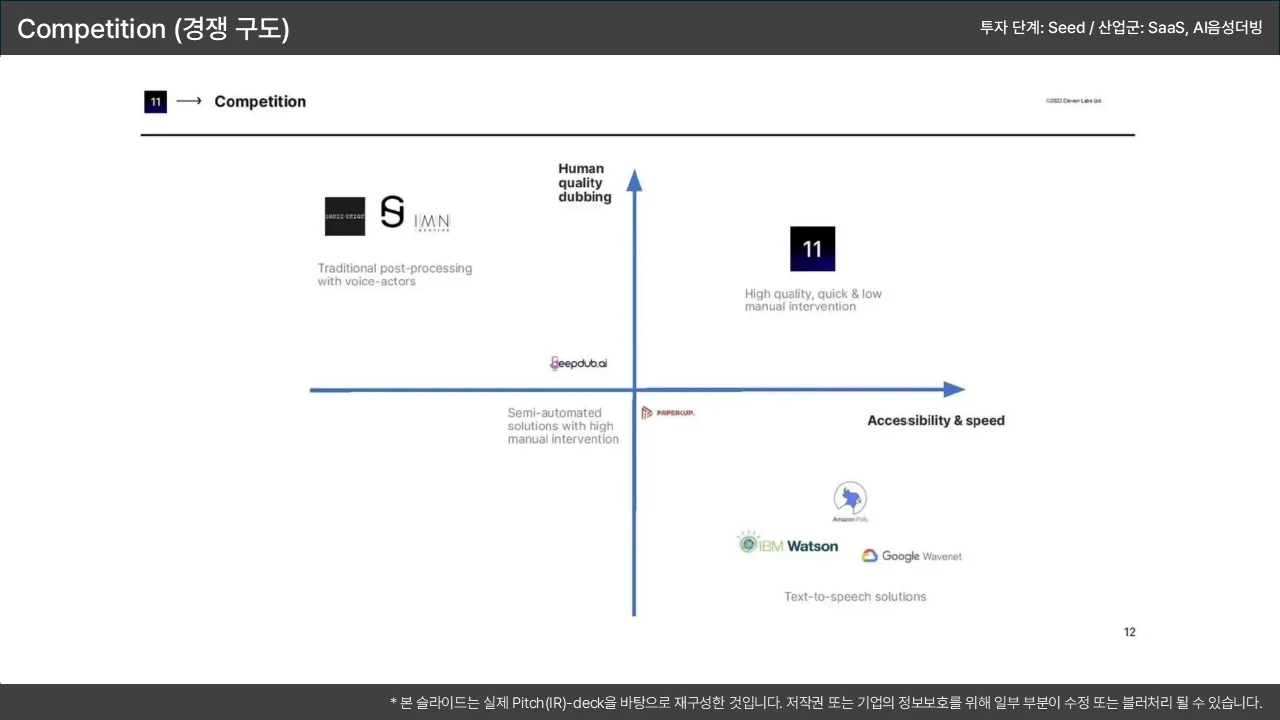Click the page number 12
This screenshot has height=720, width=1280.
[x=1129, y=632]
